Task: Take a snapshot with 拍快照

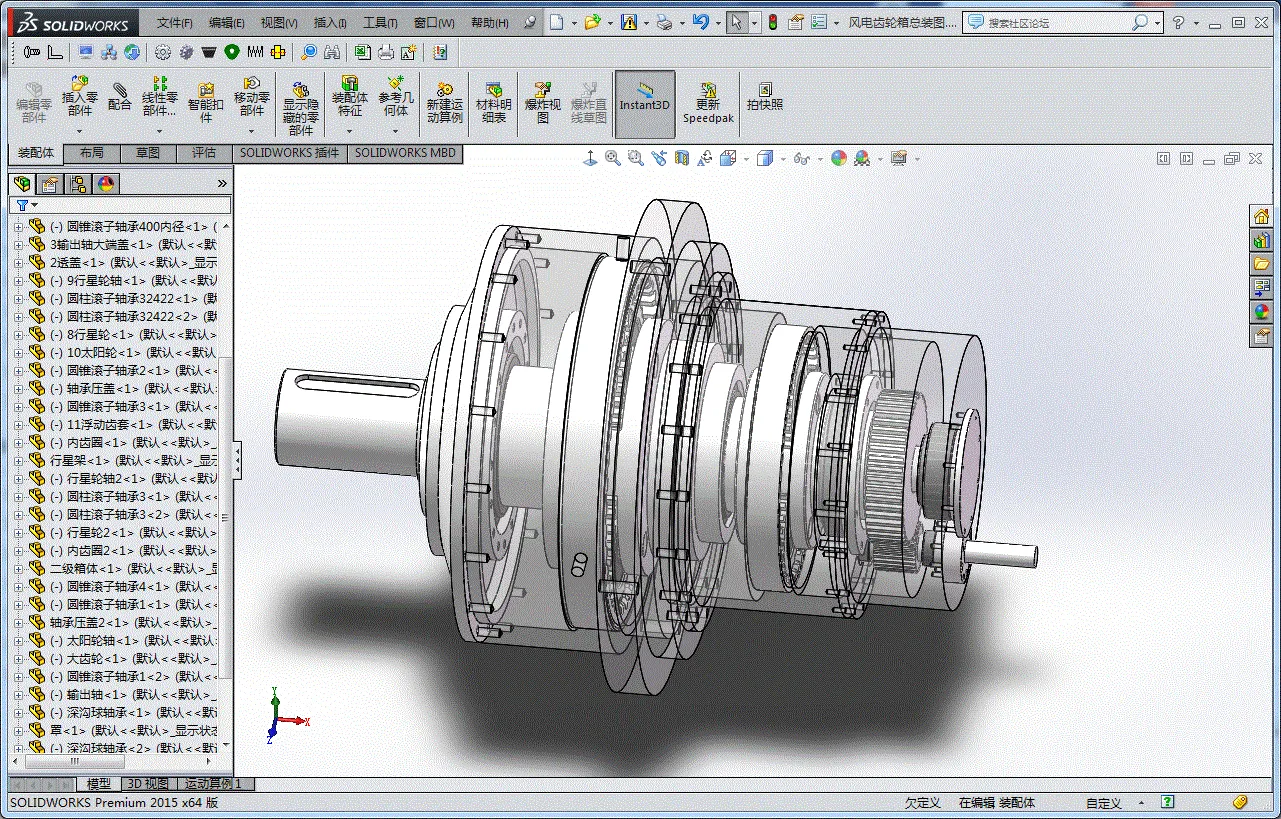Action: tap(765, 96)
